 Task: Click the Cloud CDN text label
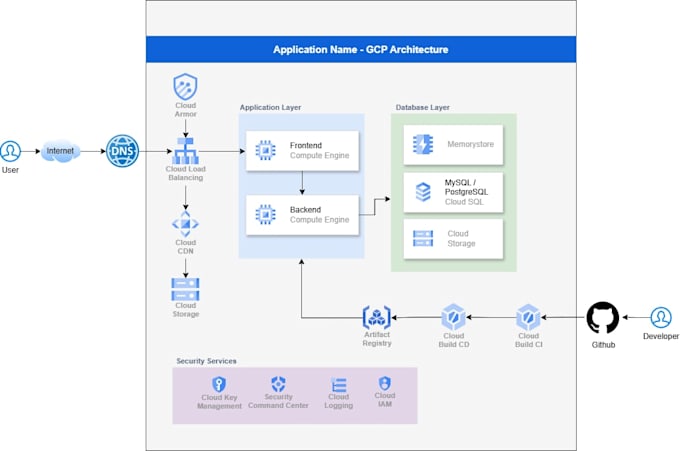tap(186, 247)
